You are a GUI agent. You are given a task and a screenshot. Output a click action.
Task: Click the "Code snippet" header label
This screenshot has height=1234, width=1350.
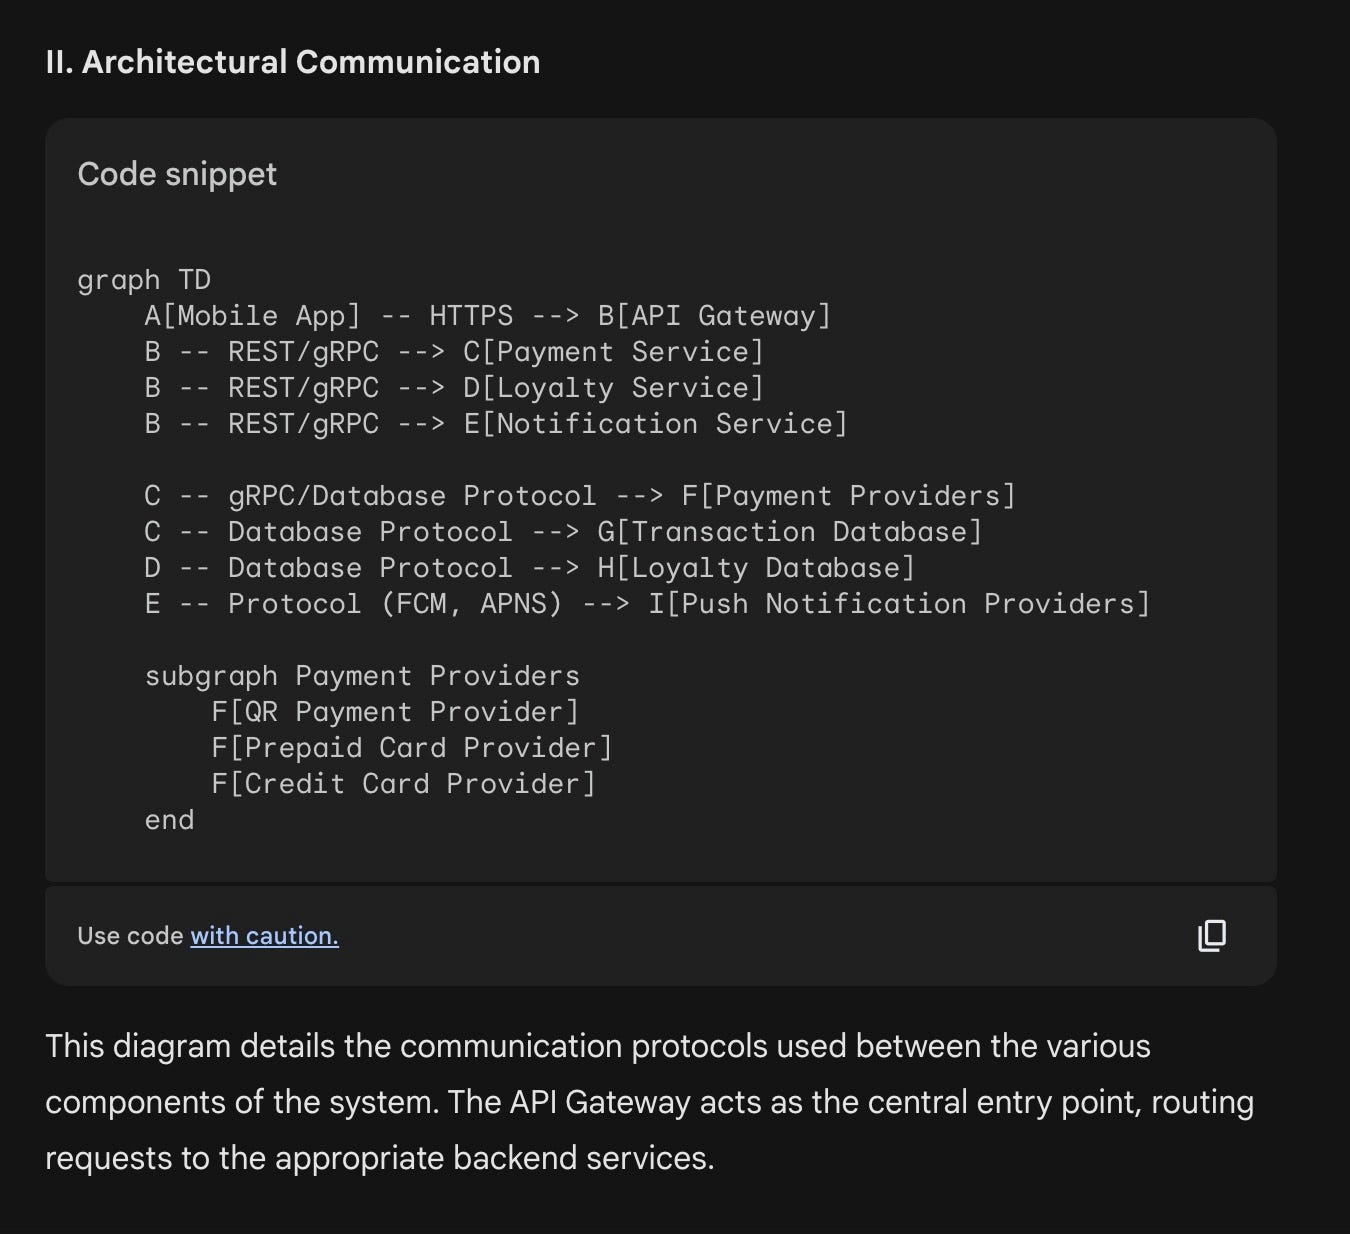click(x=177, y=174)
